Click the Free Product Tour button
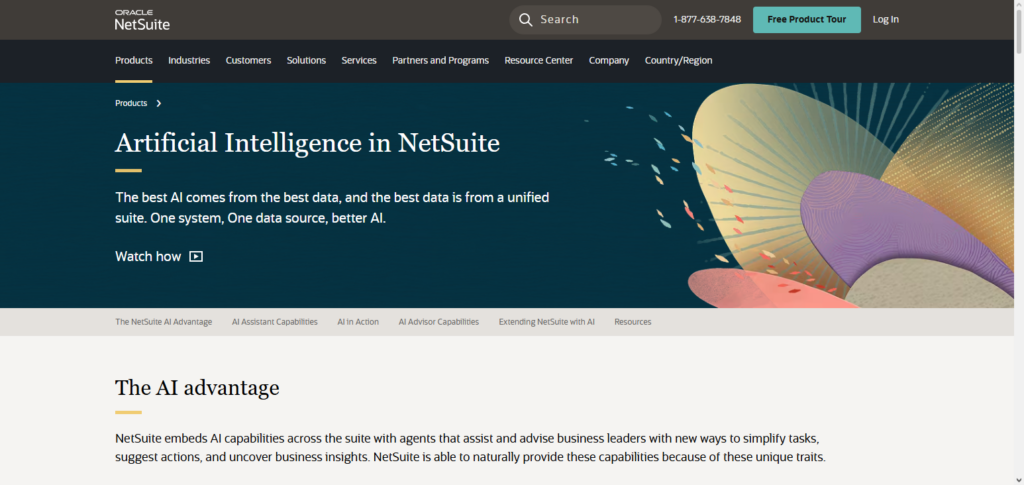The height and width of the screenshot is (485, 1024). coord(807,20)
